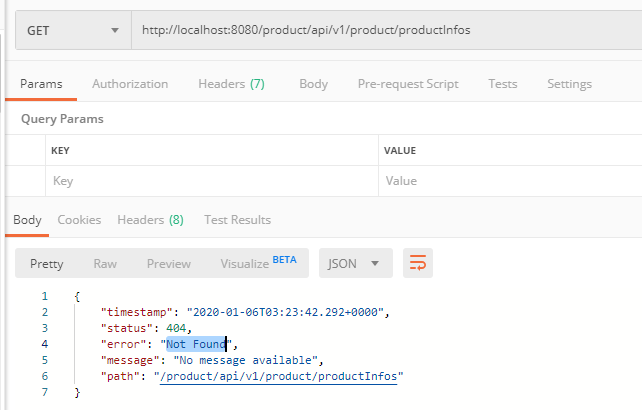
Task: Open the response Cookies tab
Action: click(79, 220)
